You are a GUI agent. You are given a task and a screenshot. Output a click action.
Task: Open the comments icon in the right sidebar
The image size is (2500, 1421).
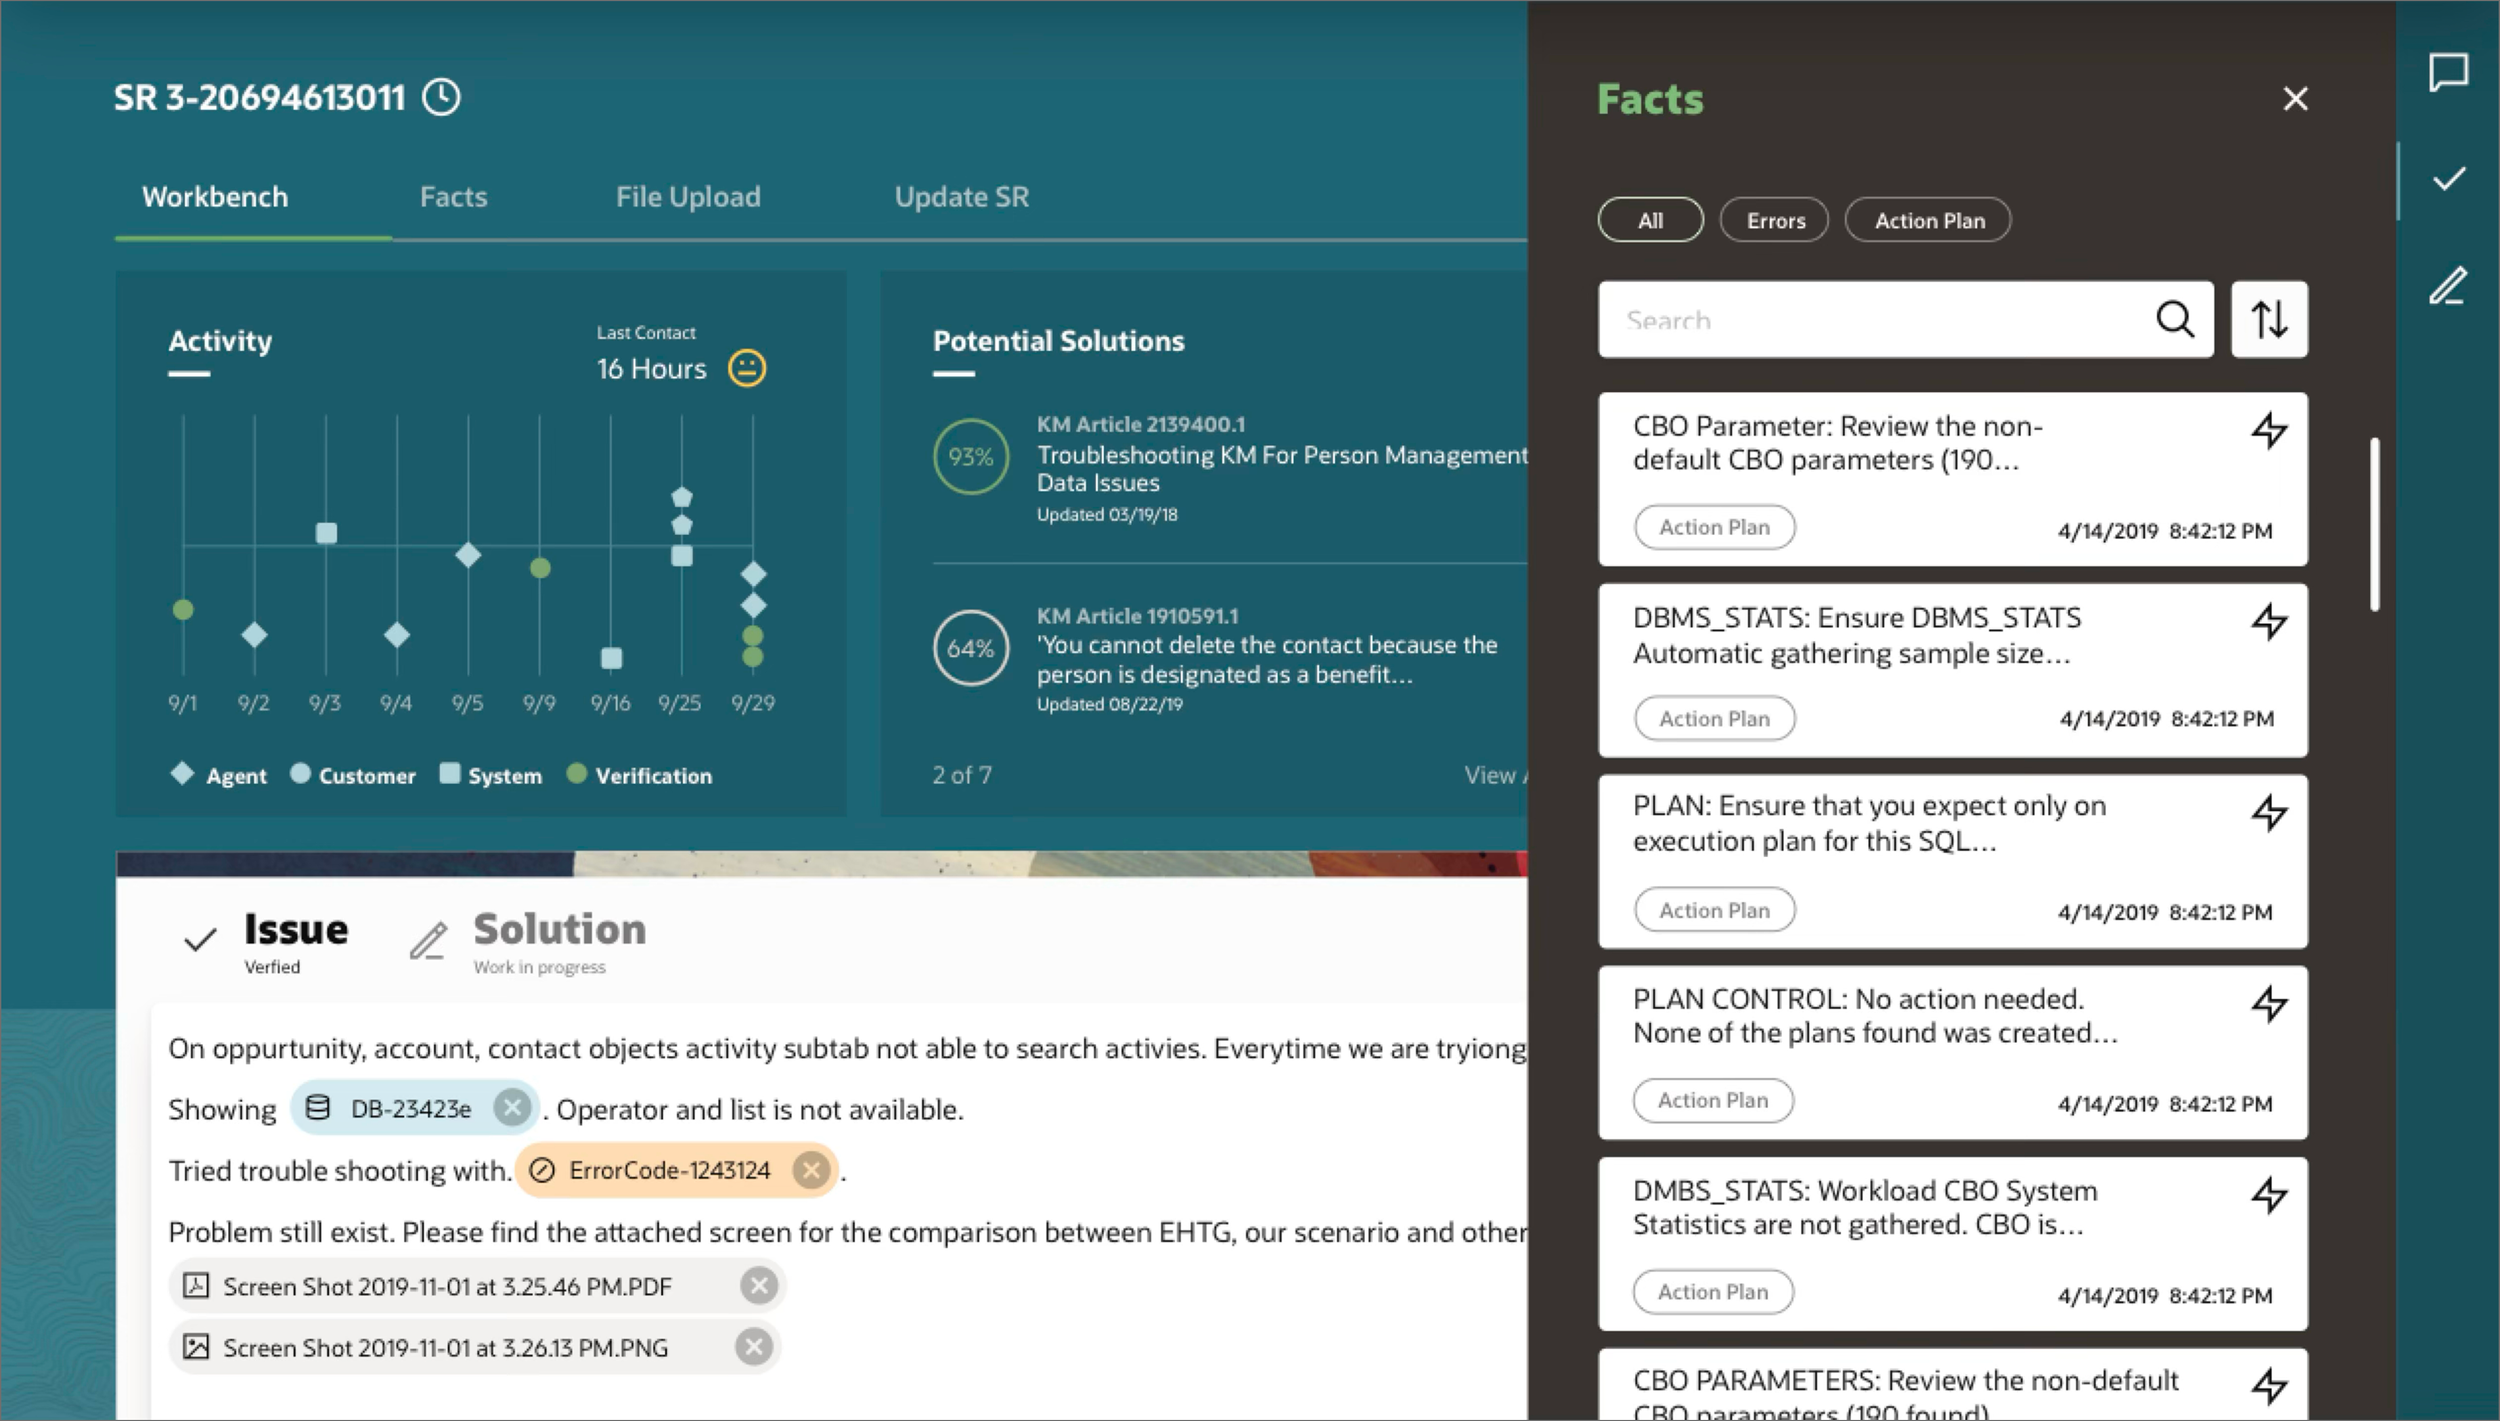point(2452,72)
